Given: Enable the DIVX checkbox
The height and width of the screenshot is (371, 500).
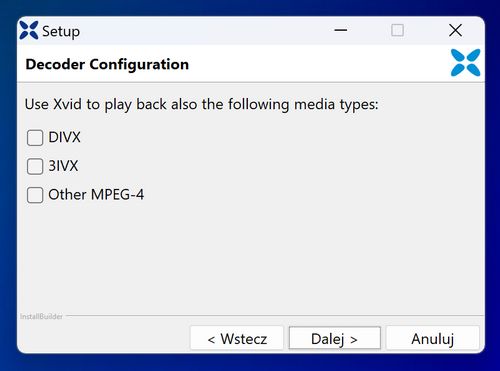Looking at the screenshot, I should click(x=35, y=138).
